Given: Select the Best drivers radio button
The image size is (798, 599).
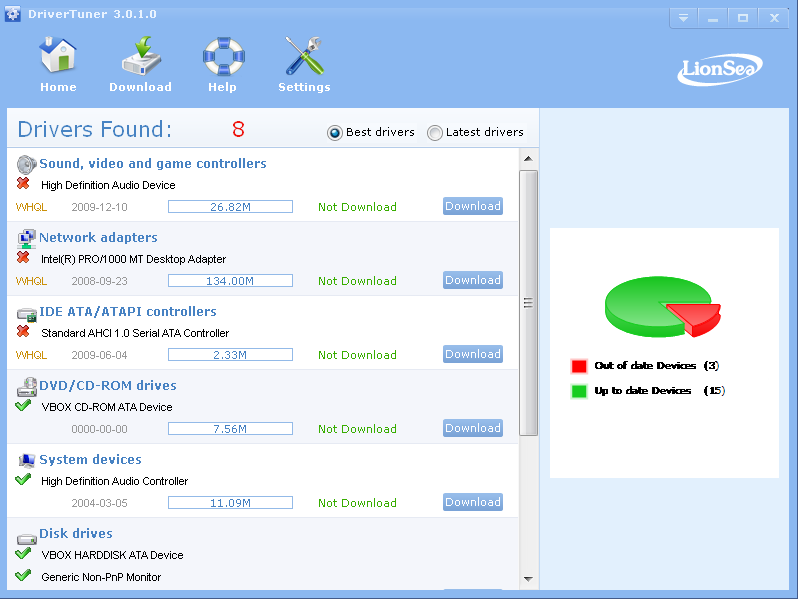Looking at the screenshot, I should 334,133.
